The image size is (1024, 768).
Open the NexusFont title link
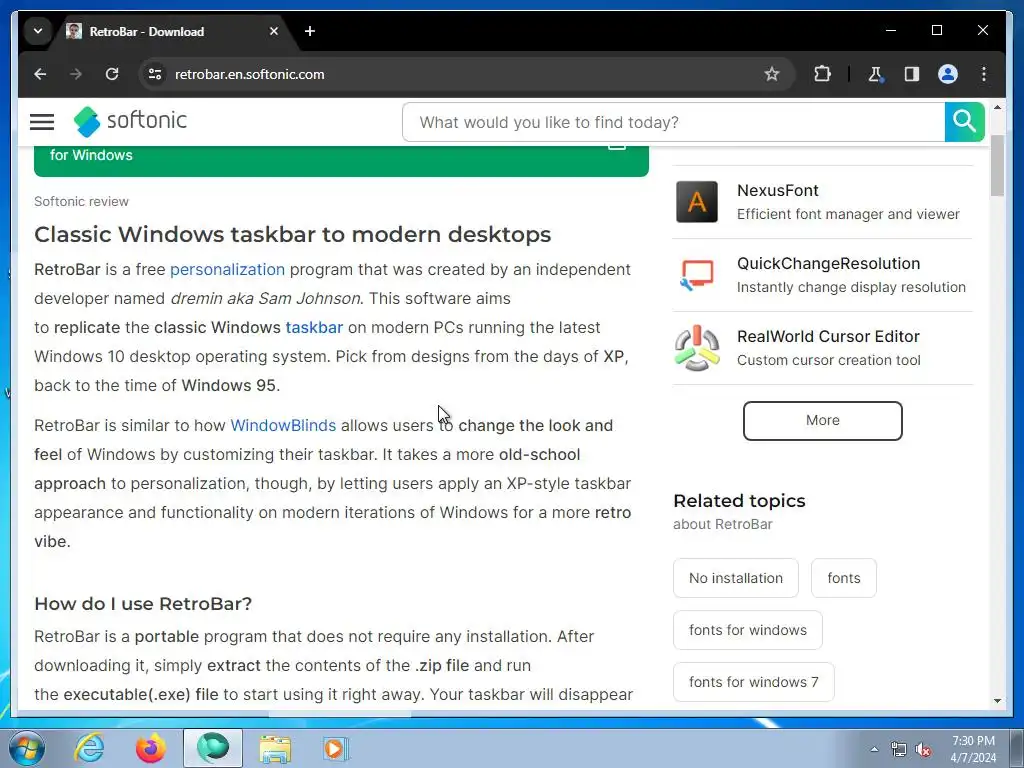coord(777,191)
